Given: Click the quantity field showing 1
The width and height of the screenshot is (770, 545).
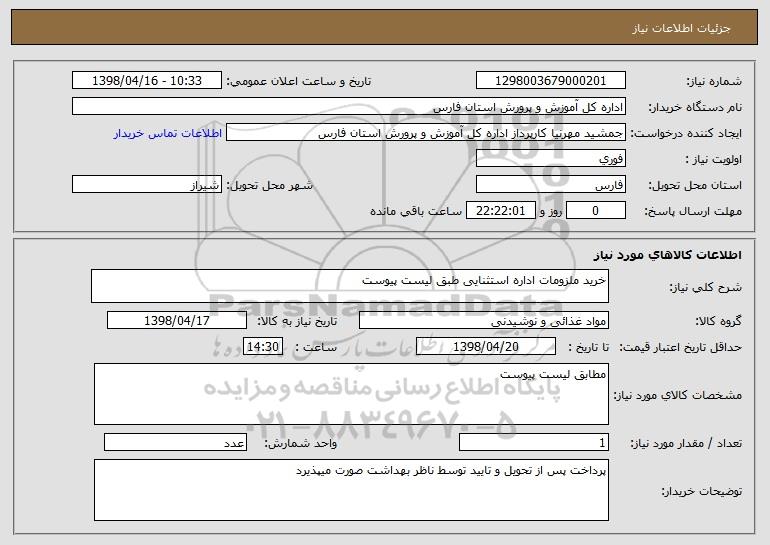Looking at the screenshot, I should [x=534, y=442].
